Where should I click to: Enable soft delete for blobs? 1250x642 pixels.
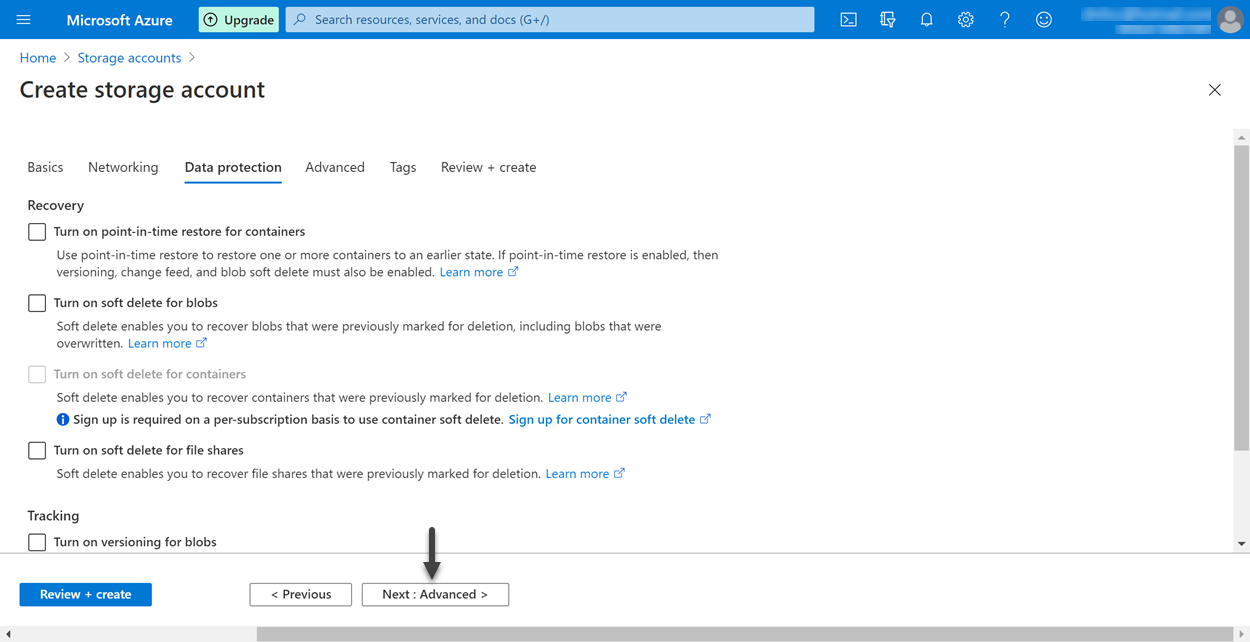37,303
